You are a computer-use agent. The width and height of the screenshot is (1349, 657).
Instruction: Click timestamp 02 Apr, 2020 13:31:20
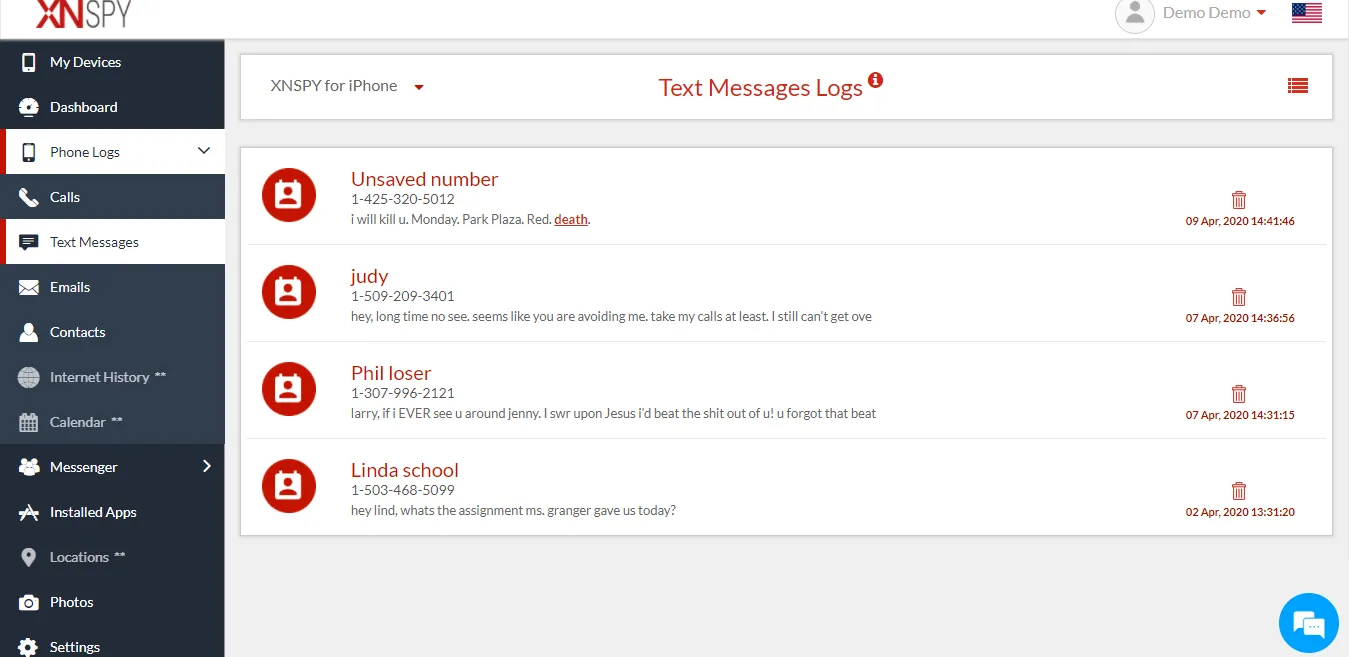(1240, 512)
